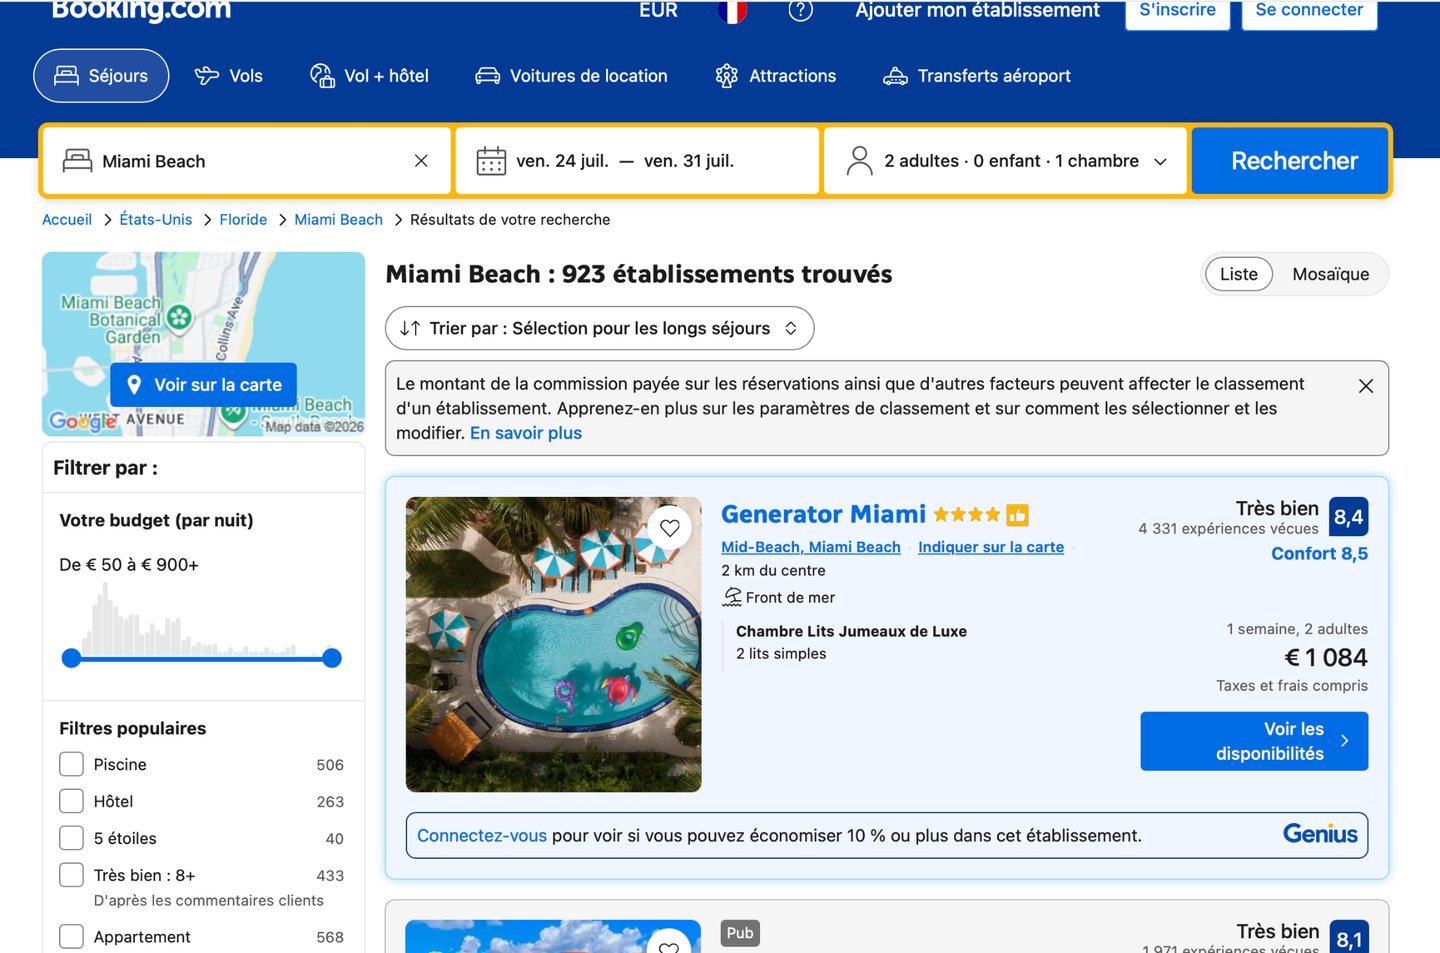Image resolution: width=1440 pixels, height=953 pixels.
Task: Open the help question mark icon
Action: click(800, 10)
